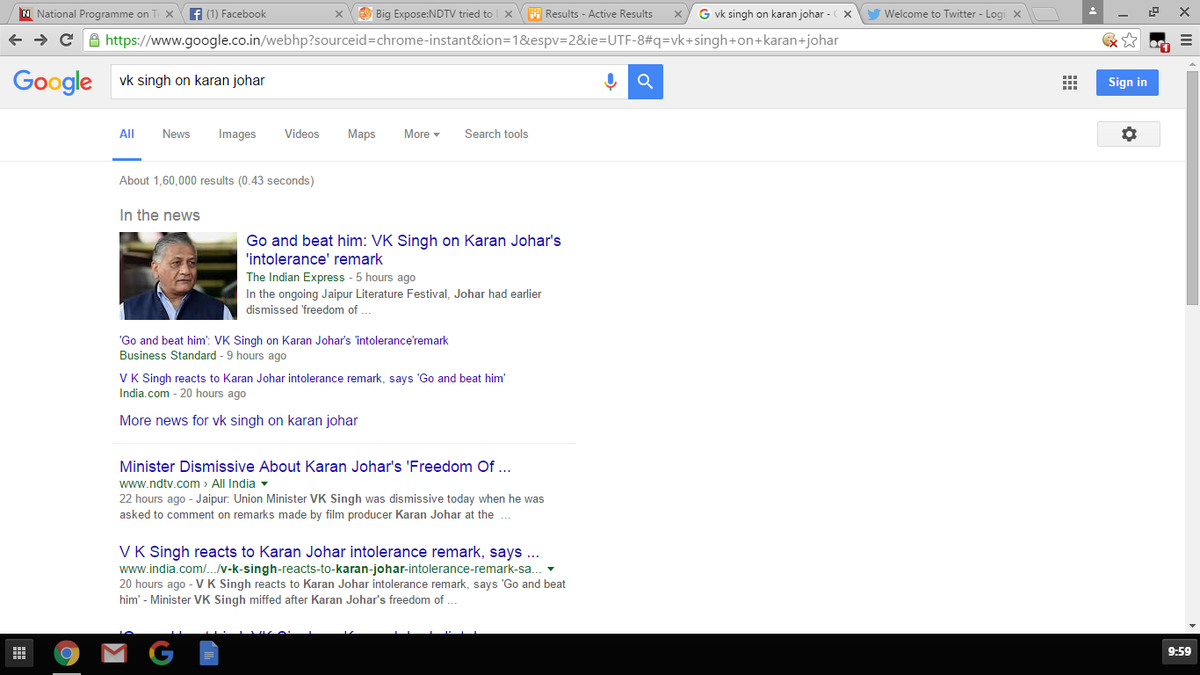Image resolution: width=1200 pixels, height=675 pixels.
Task: Open the Google apps grid
Action: 1069,83
